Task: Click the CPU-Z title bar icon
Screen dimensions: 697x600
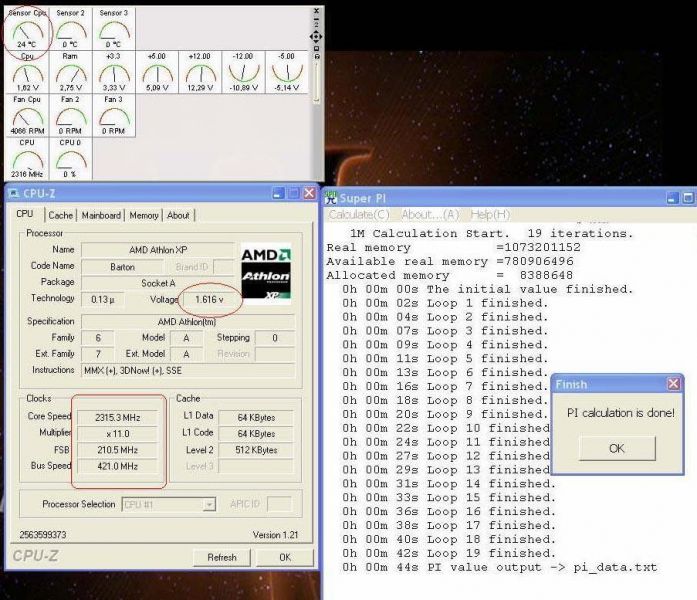Action: click(14, 193)
